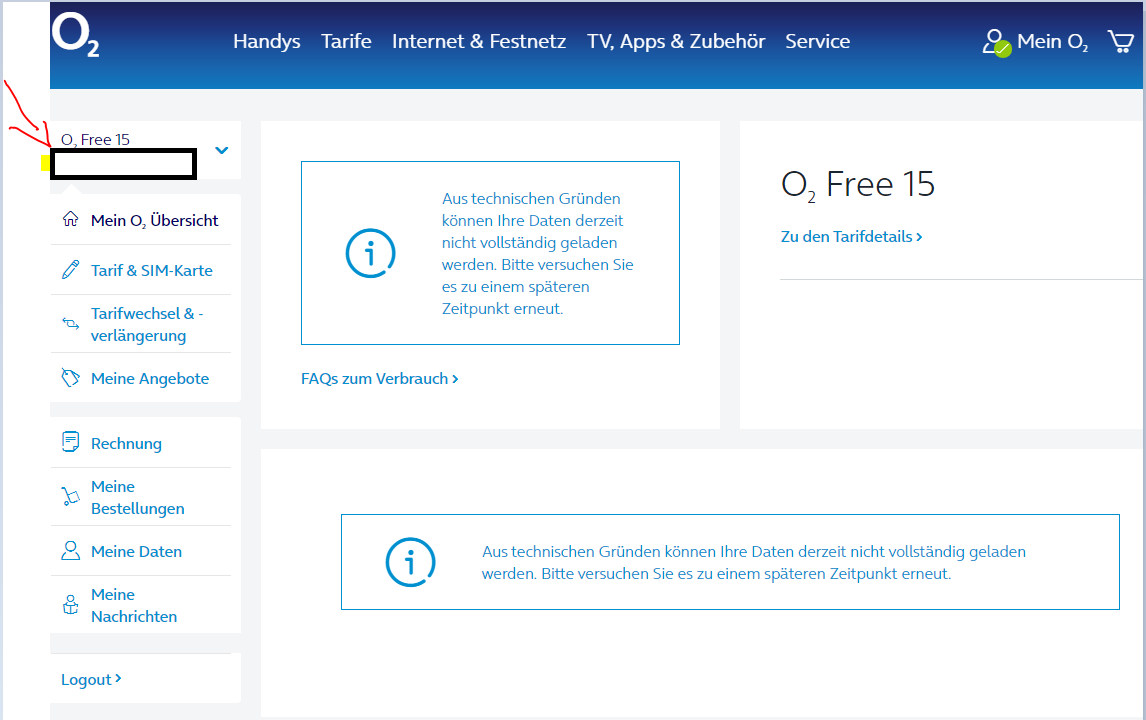Open Meine Daten
This screenshot has height=720, width=1146.
pyautogui.click(x=137, y=552)
